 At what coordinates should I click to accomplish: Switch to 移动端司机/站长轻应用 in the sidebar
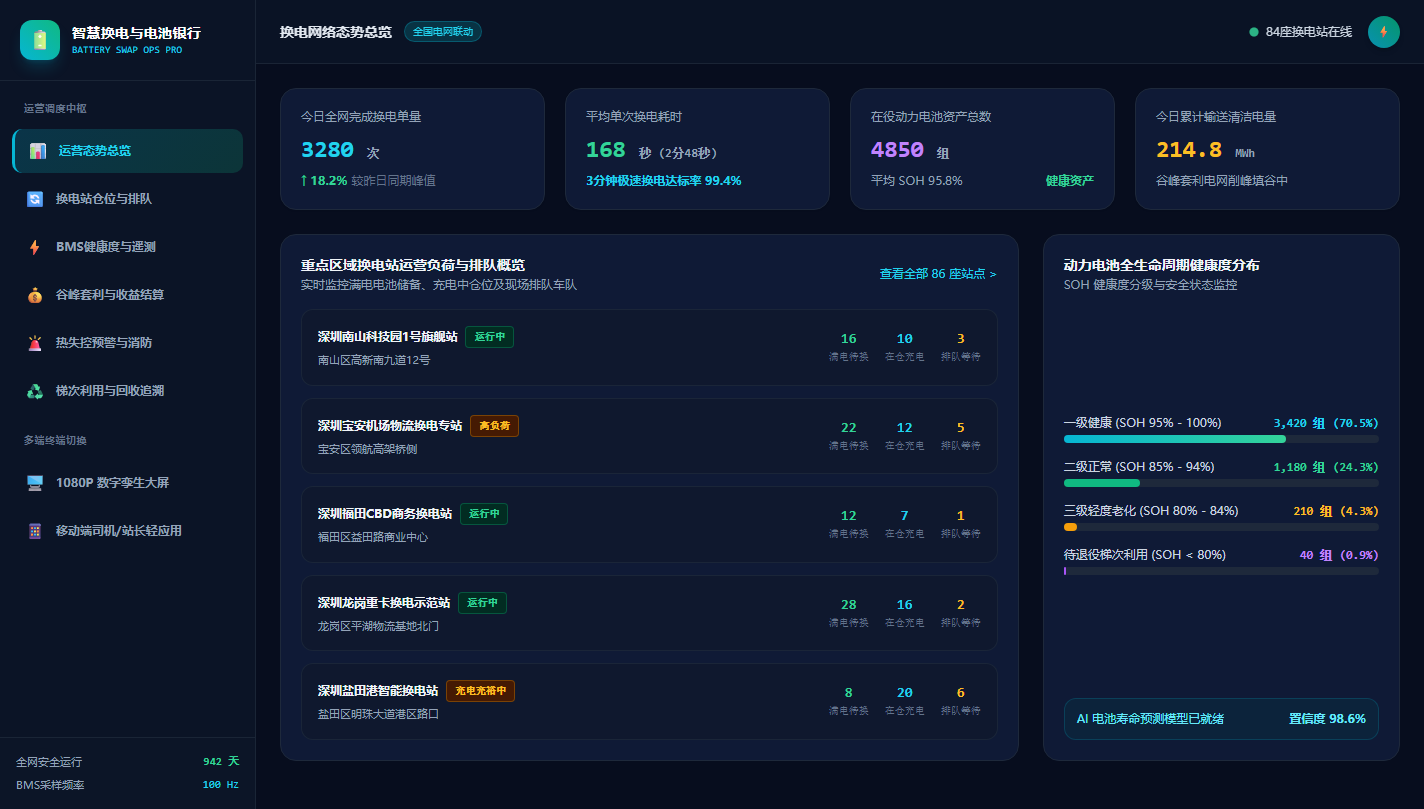(x=127, y=531)
